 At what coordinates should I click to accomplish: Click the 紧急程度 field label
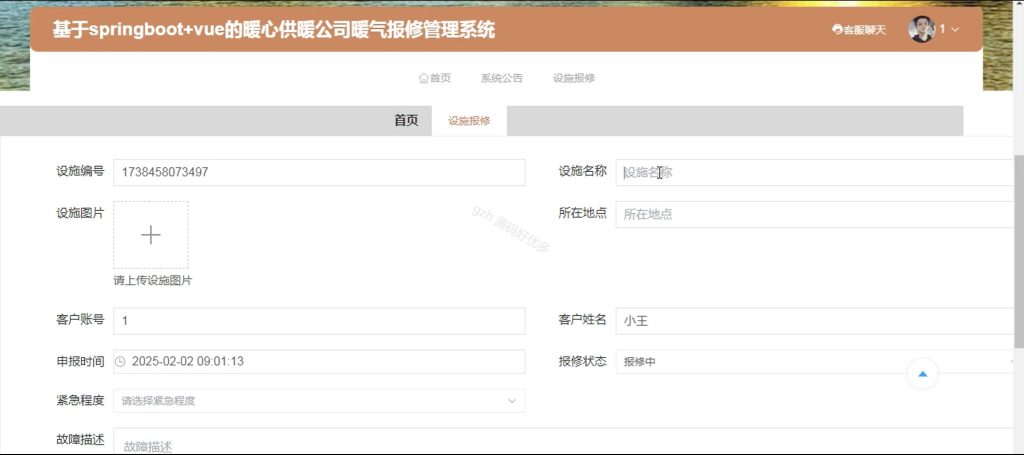click(x=80, y=400)
